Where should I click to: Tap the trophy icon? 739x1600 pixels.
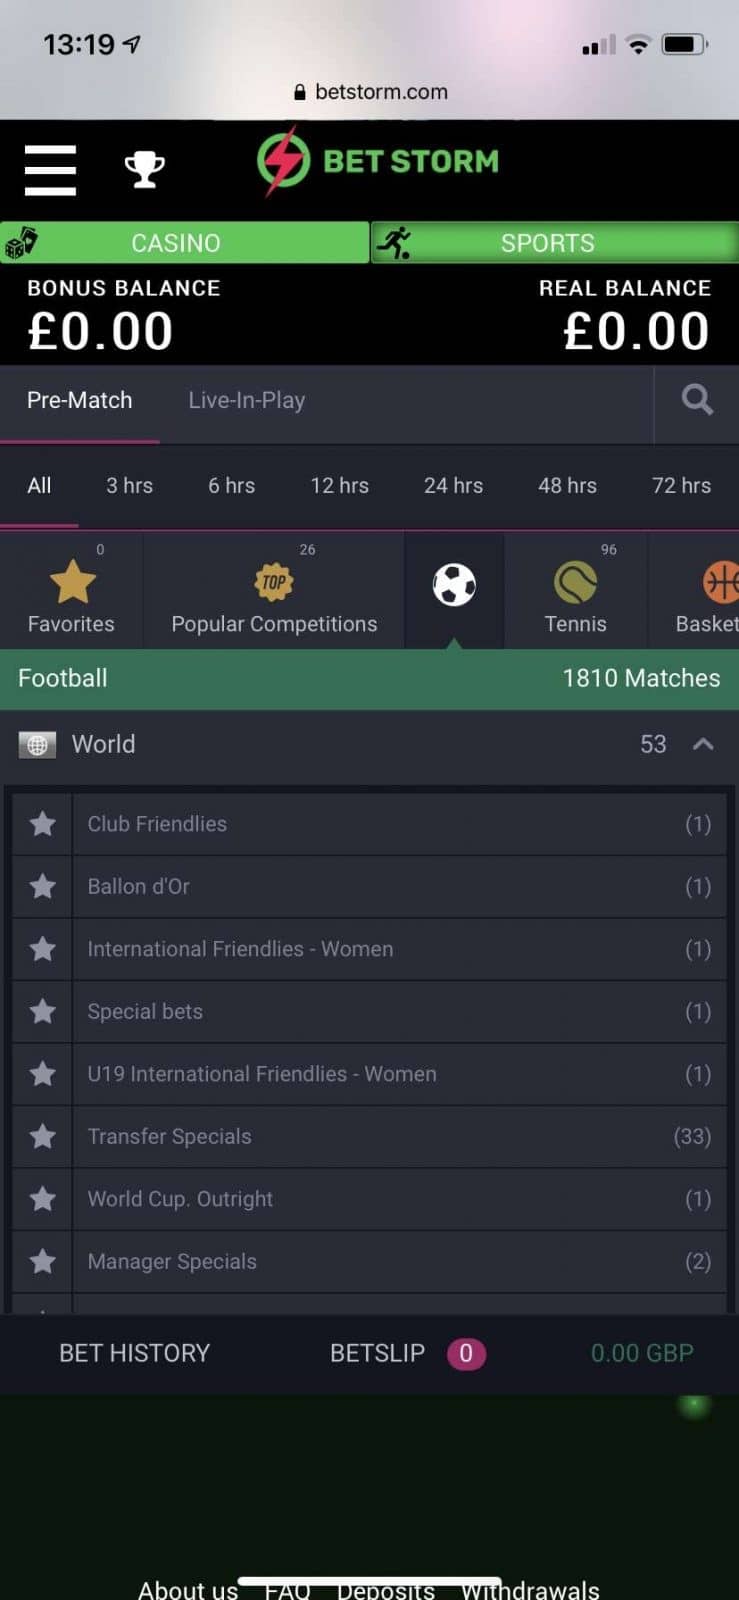[x=145, y=169]
